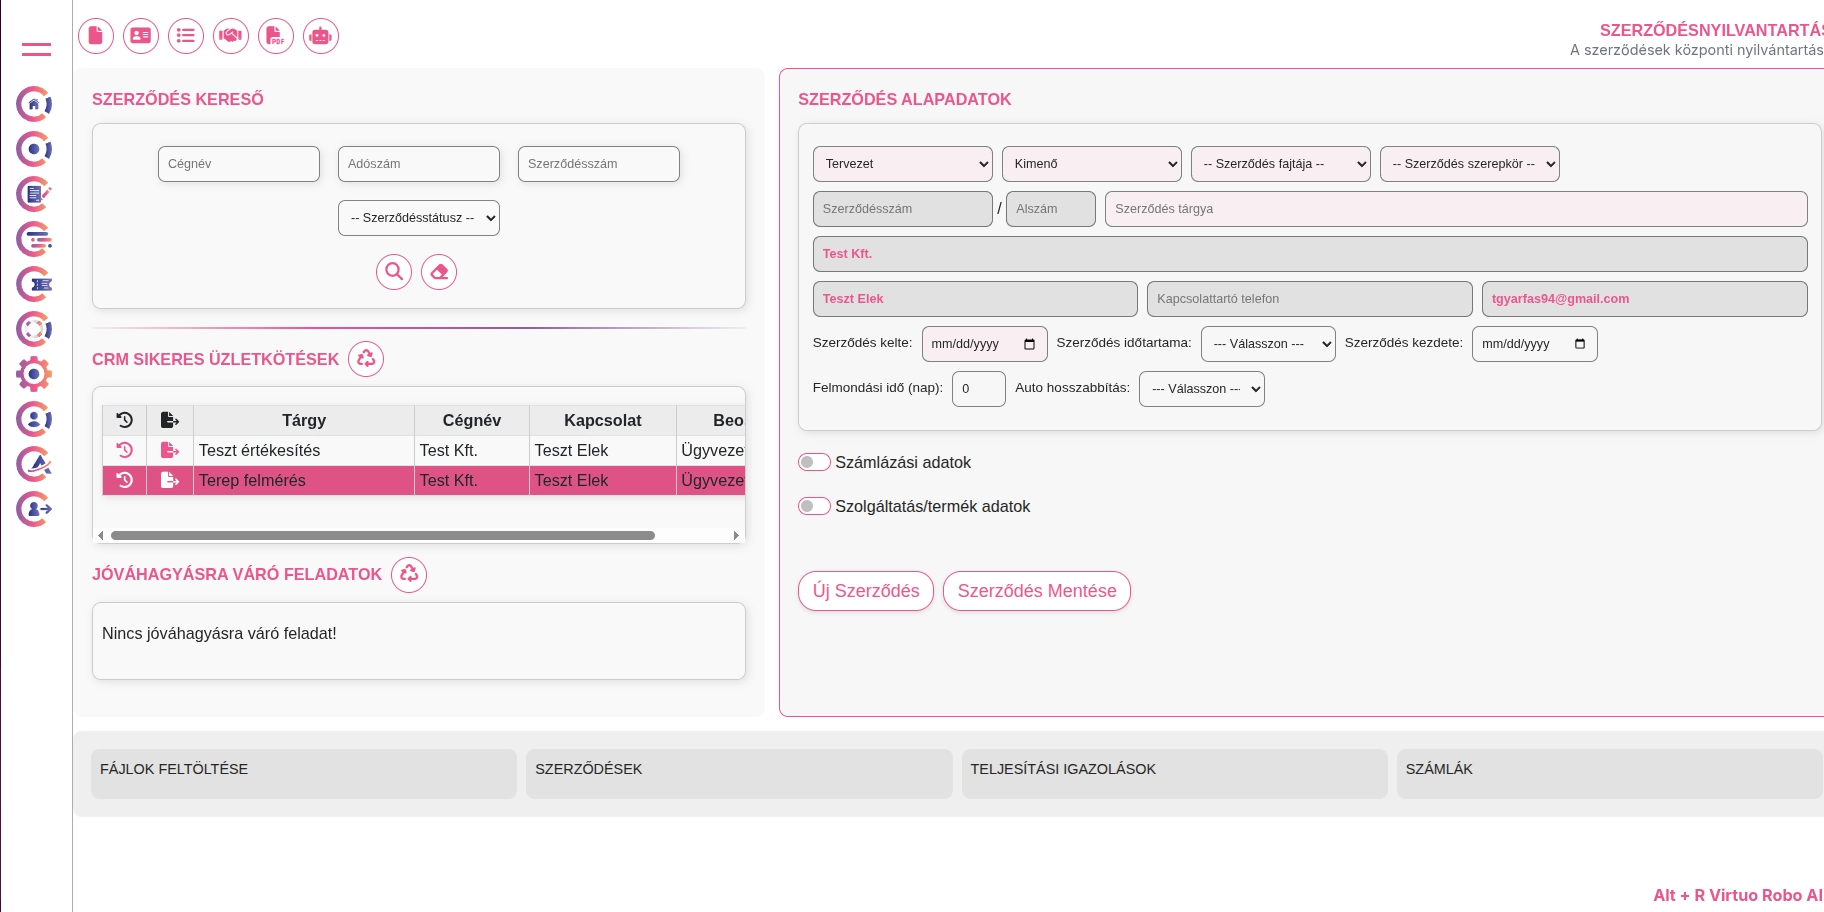The image size is (1824, 912).
Task: Expand the Szerződés fajtája dropdown
Action: point(1280,164)
